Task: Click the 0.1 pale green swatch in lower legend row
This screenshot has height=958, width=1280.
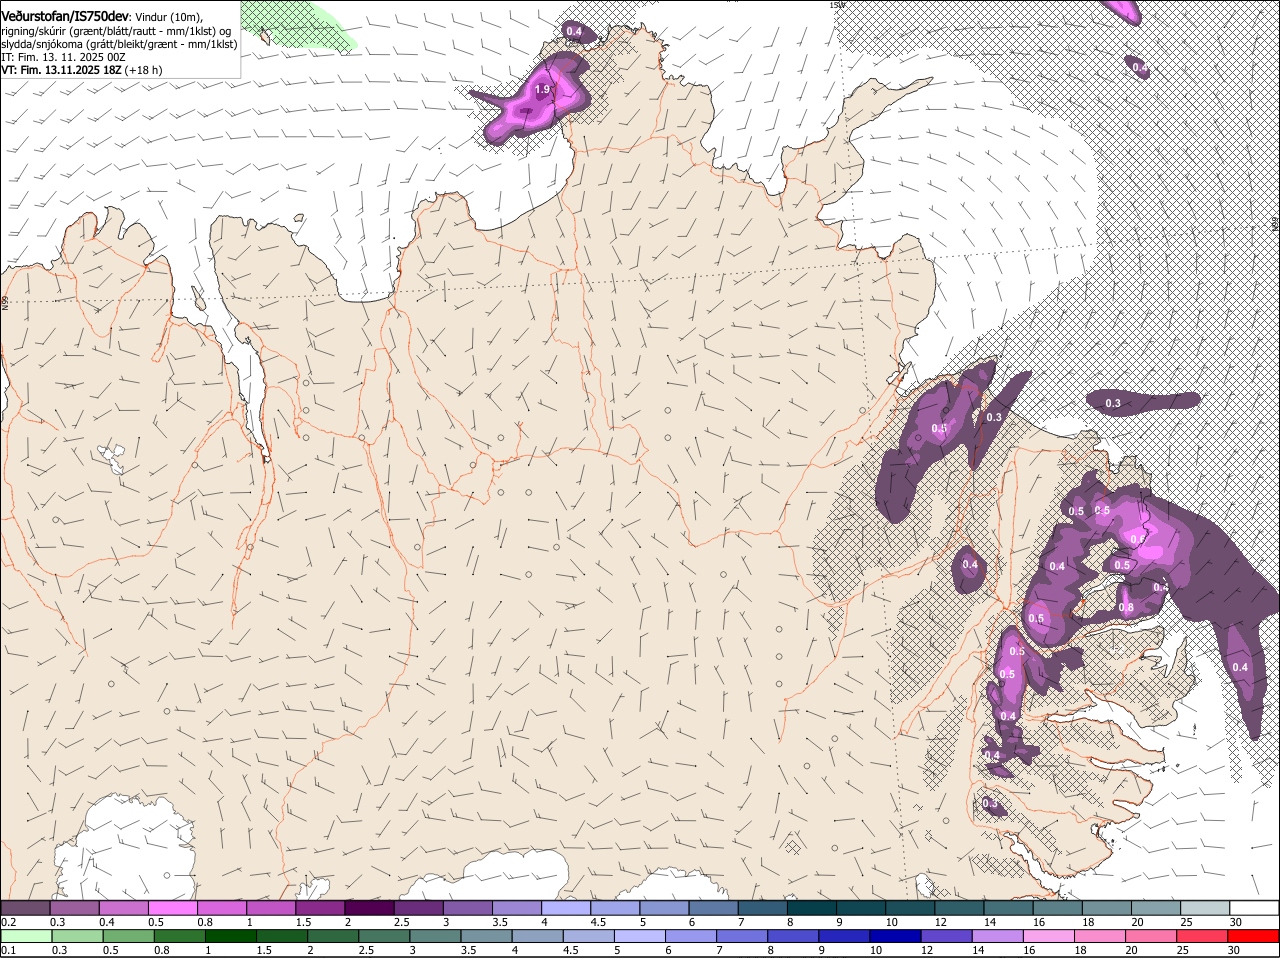Action: point(26,936)
